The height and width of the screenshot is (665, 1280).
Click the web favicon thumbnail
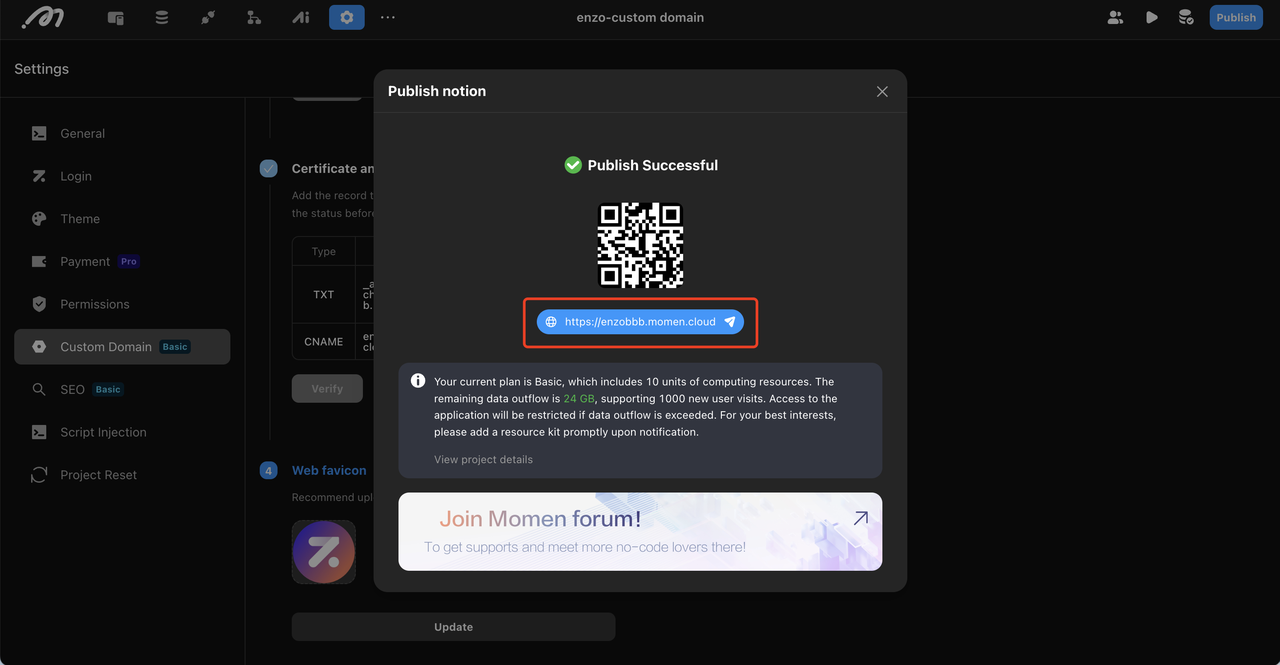(x=324, y=552)
